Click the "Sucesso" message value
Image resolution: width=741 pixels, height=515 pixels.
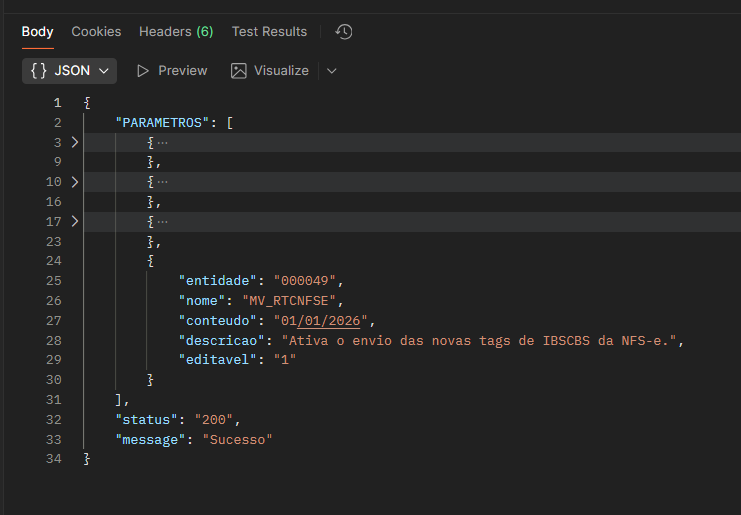237,439
